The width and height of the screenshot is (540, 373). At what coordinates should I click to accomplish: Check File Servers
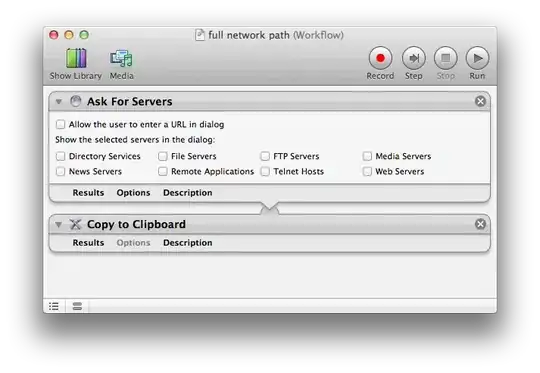pos(163,156)
